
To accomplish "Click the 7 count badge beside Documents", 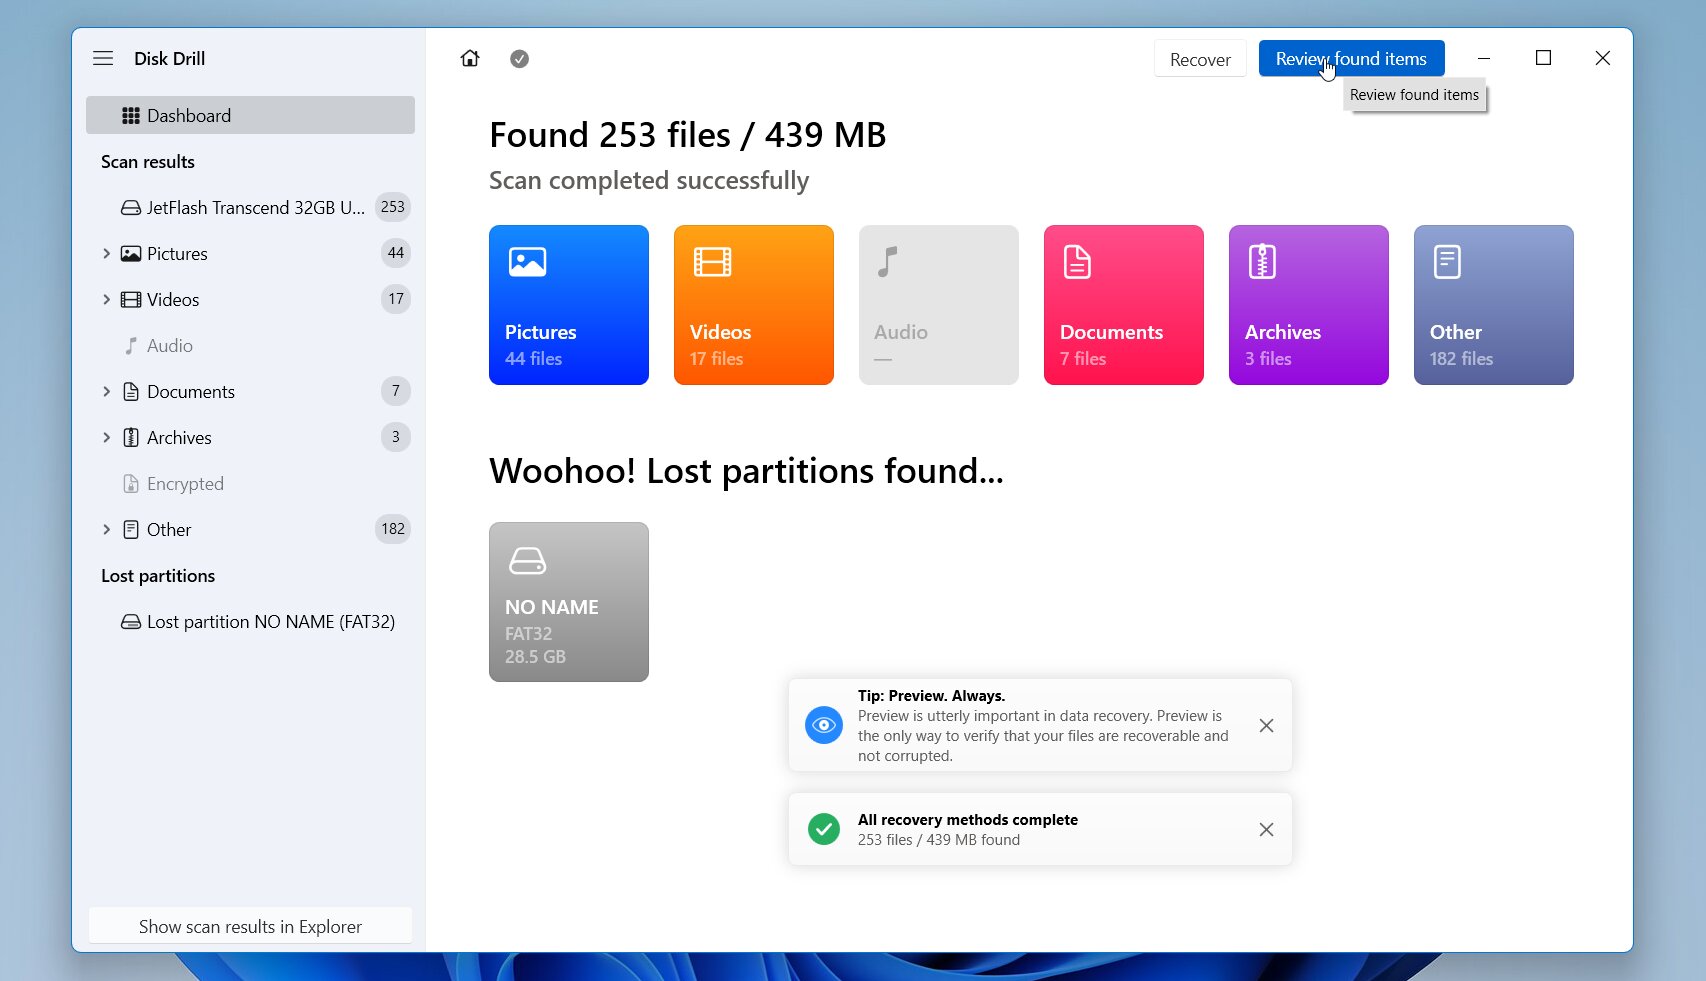I will pyautogui.click(x=396, y=391).
